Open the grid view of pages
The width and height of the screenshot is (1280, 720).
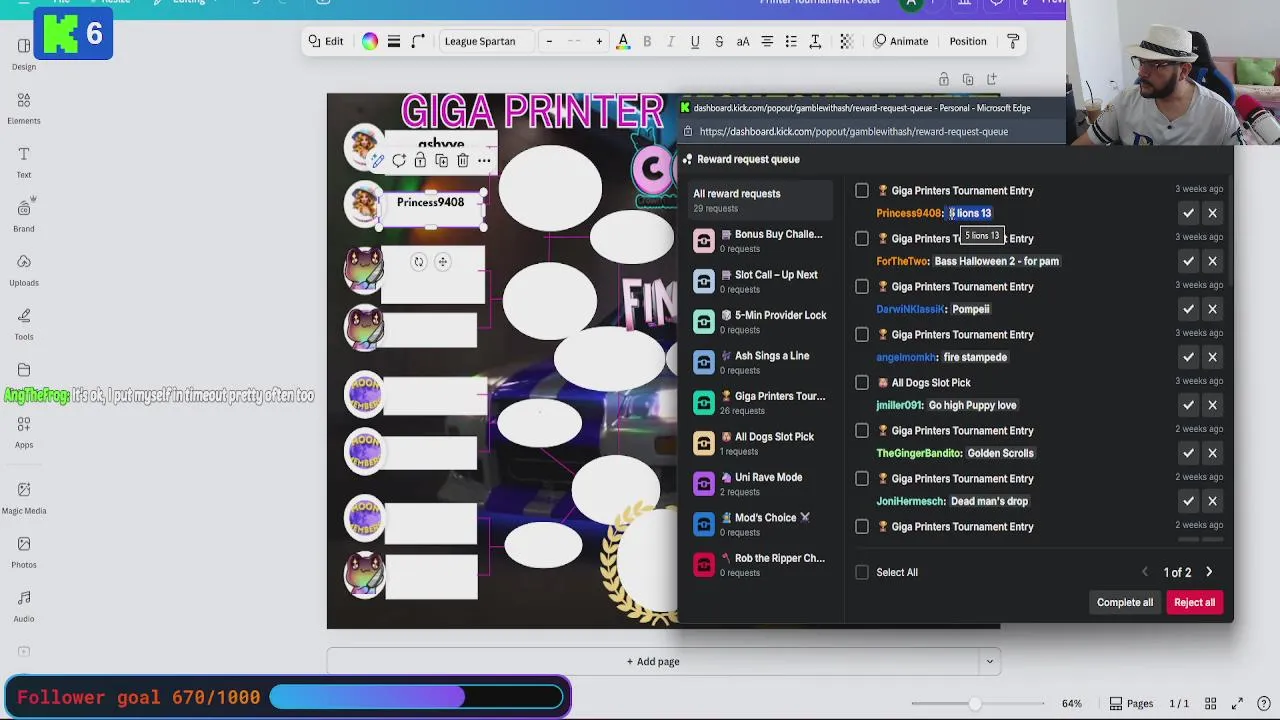pyautogui.click(x=1211, y=703)
